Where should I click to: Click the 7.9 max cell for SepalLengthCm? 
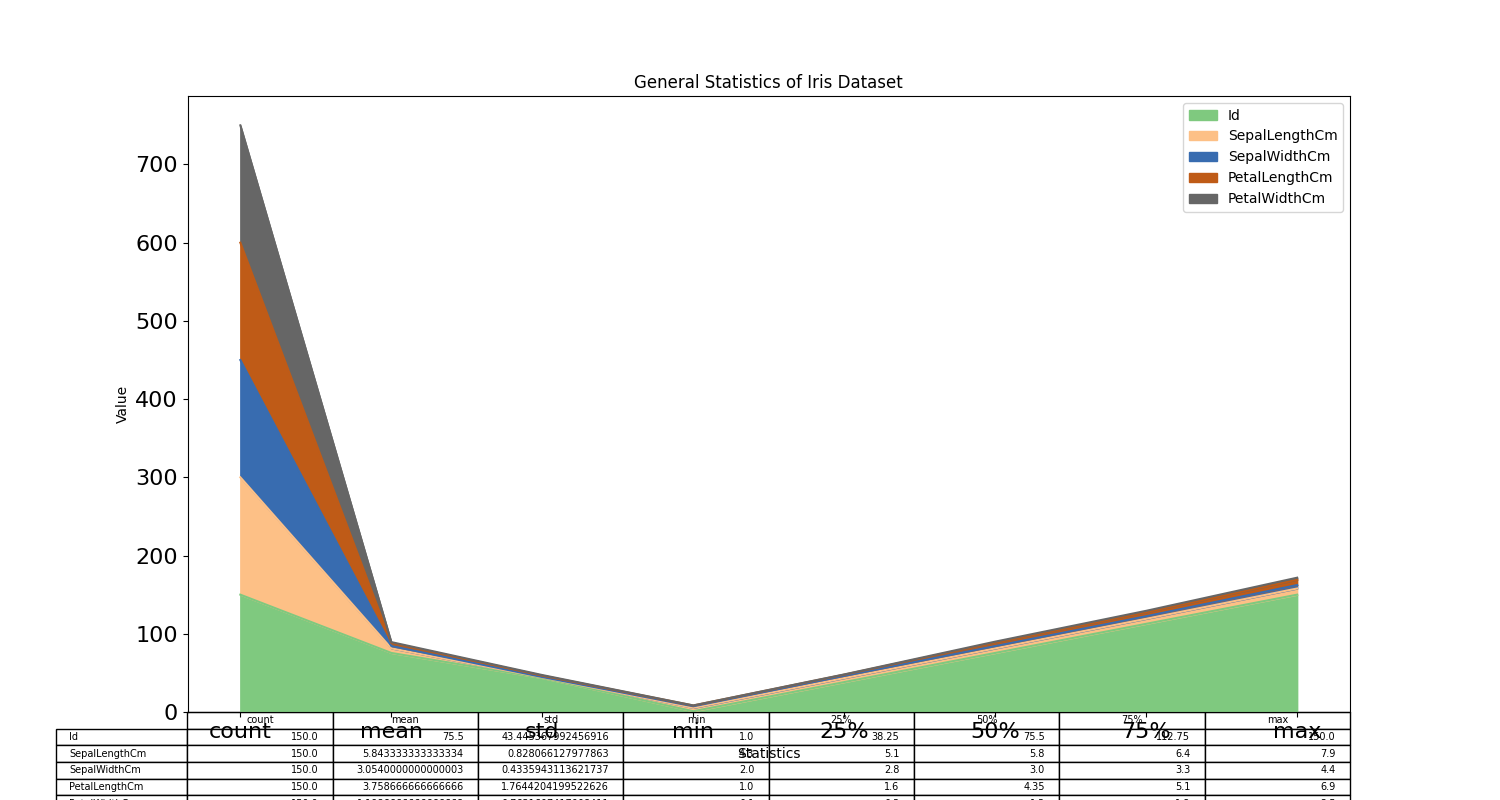[x=1277, y=754]
